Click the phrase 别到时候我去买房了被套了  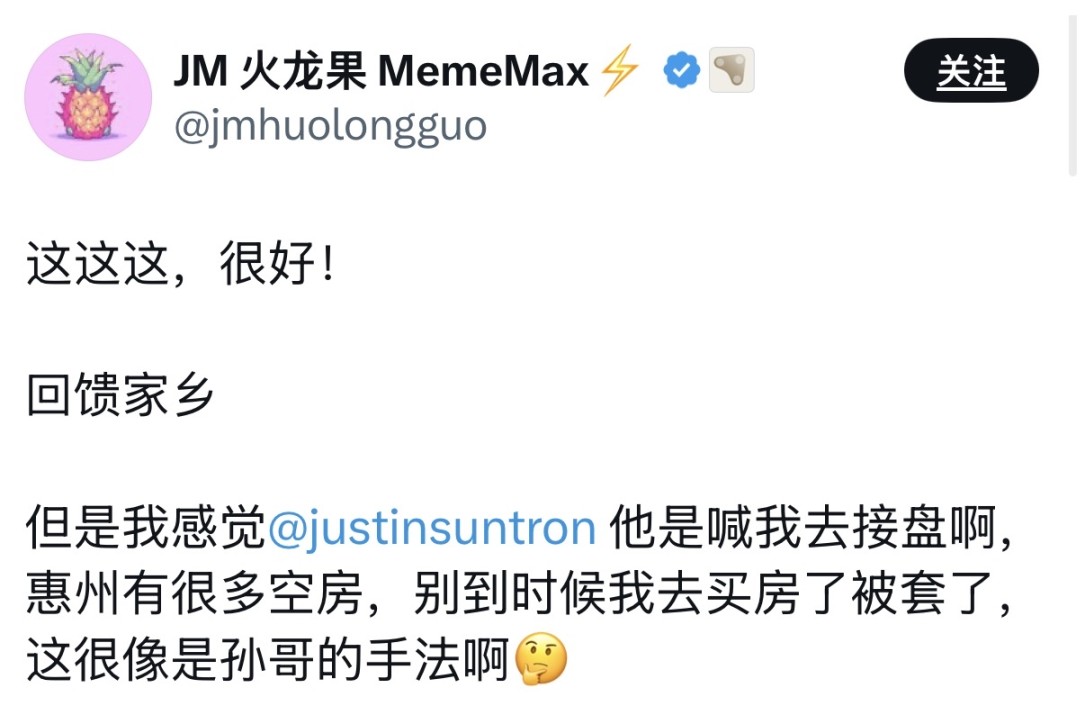click(704, 594)
